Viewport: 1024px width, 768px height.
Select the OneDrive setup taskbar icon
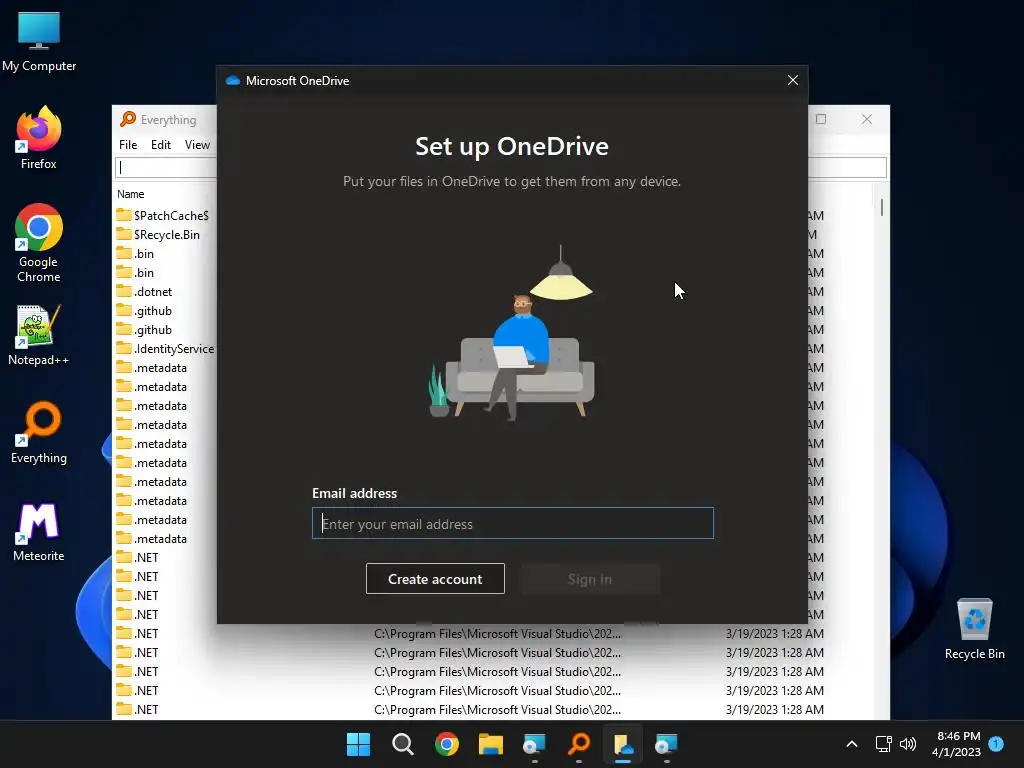(x=623, y=744)
